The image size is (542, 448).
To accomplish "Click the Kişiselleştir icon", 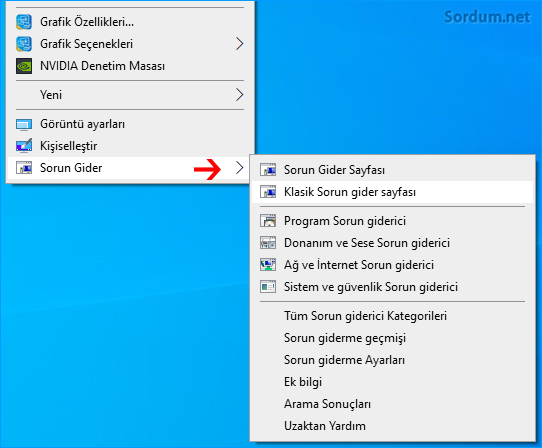I will 24,146.
